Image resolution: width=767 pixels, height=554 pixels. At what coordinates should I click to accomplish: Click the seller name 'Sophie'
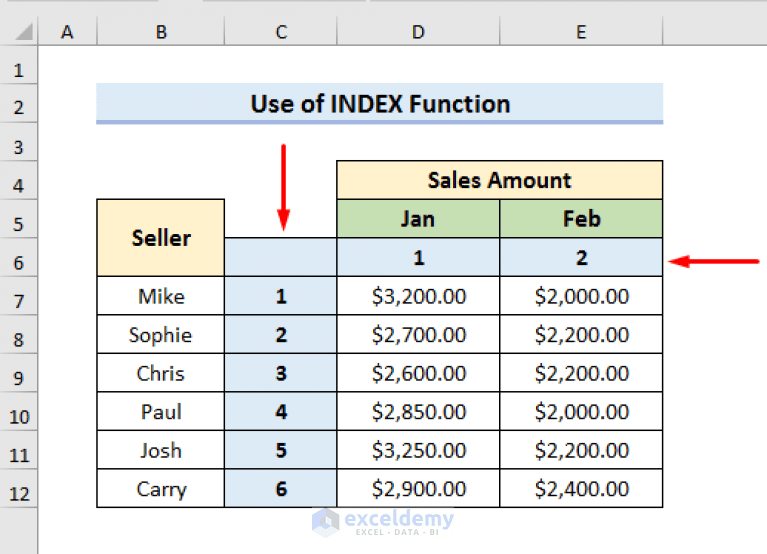pos(161,334)
